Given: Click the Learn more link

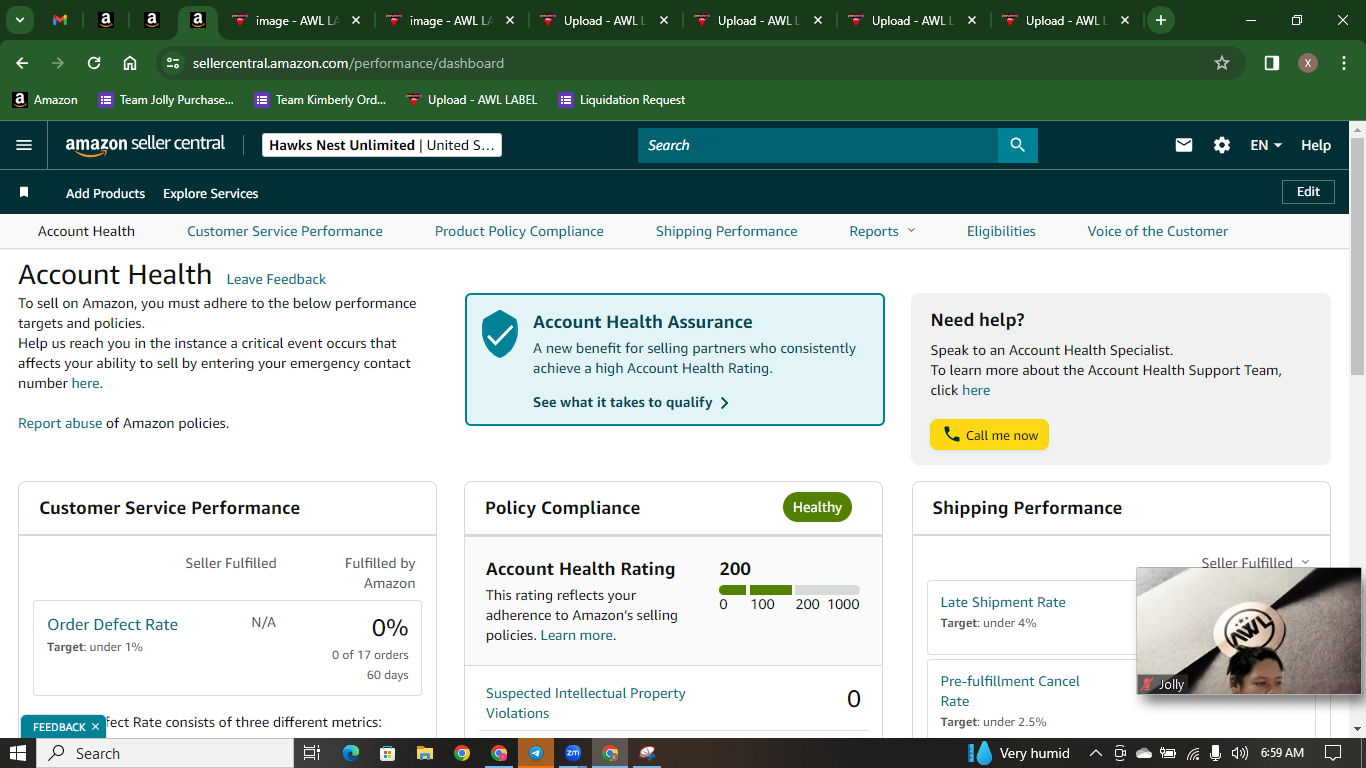Looking at the screenshot, I should [577, 635].
